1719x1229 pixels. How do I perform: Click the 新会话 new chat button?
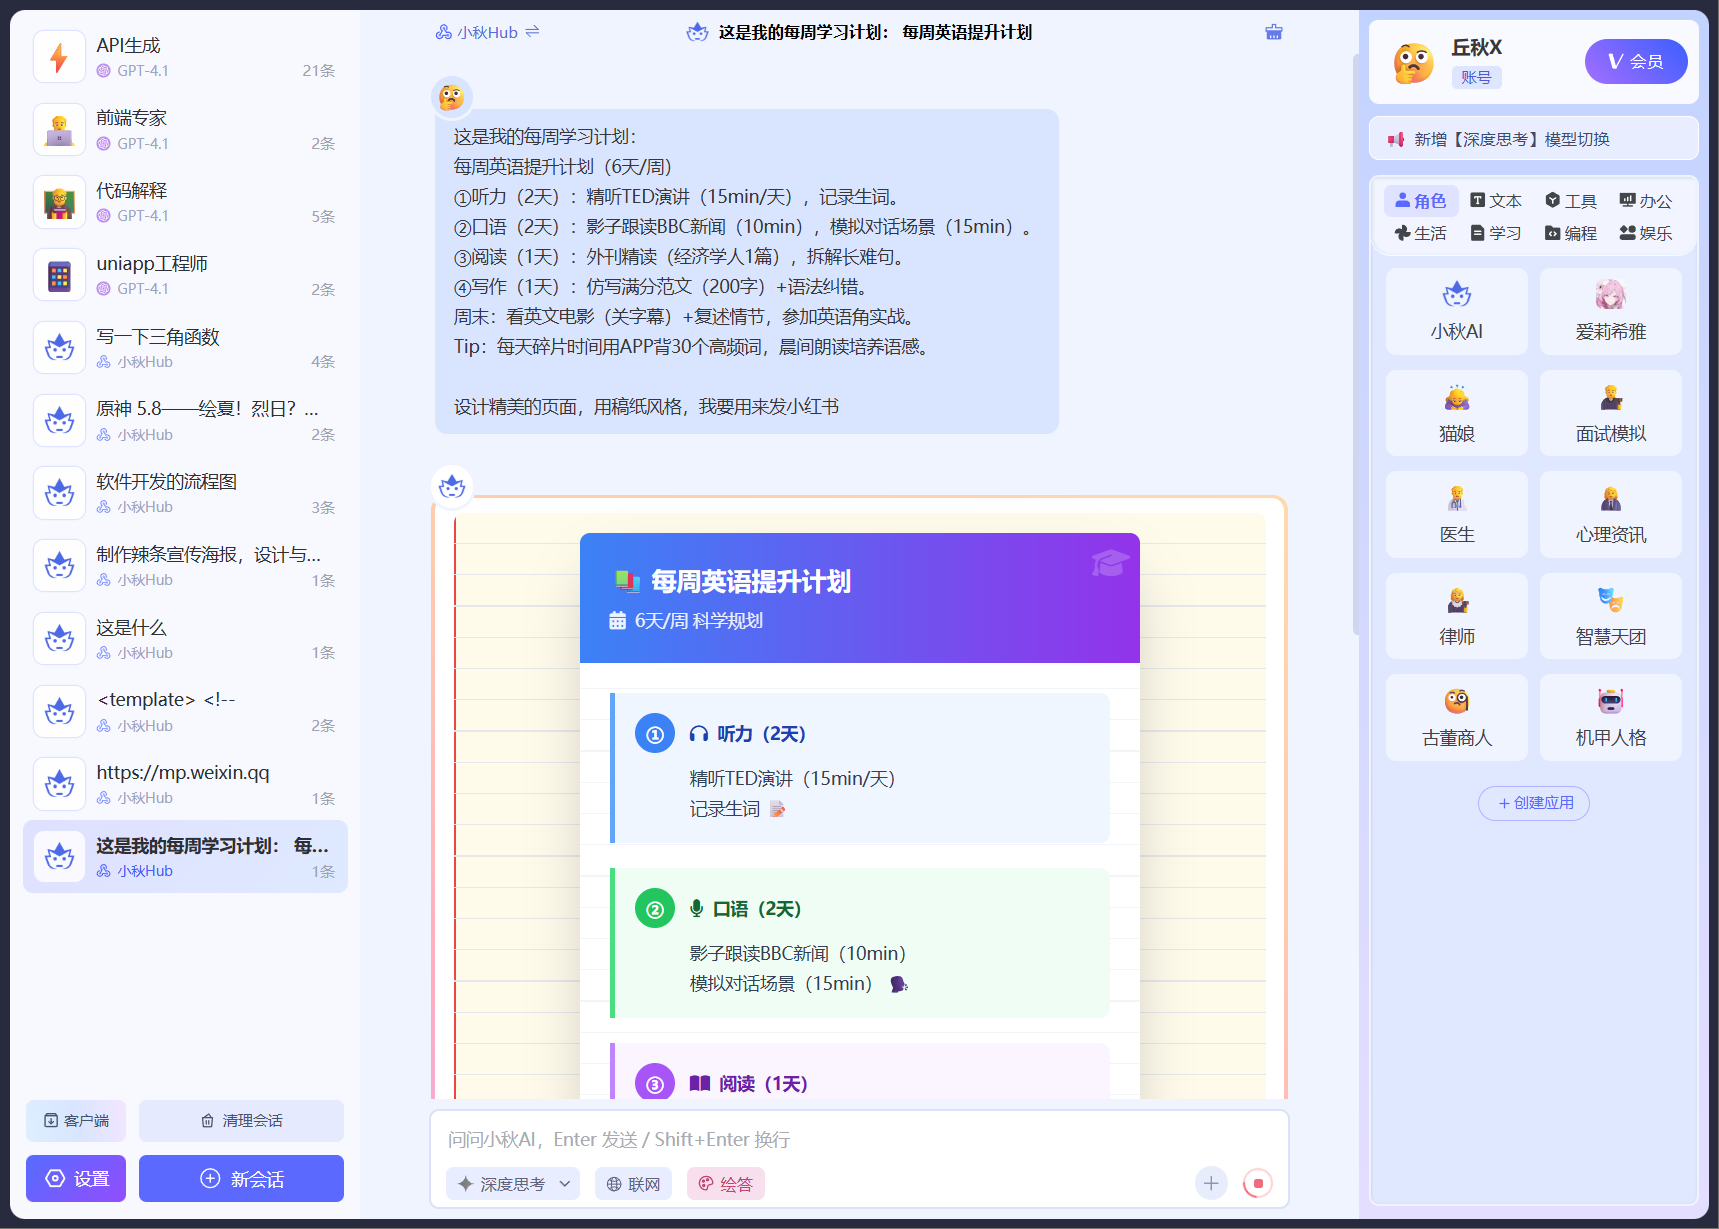point(241,1179)
